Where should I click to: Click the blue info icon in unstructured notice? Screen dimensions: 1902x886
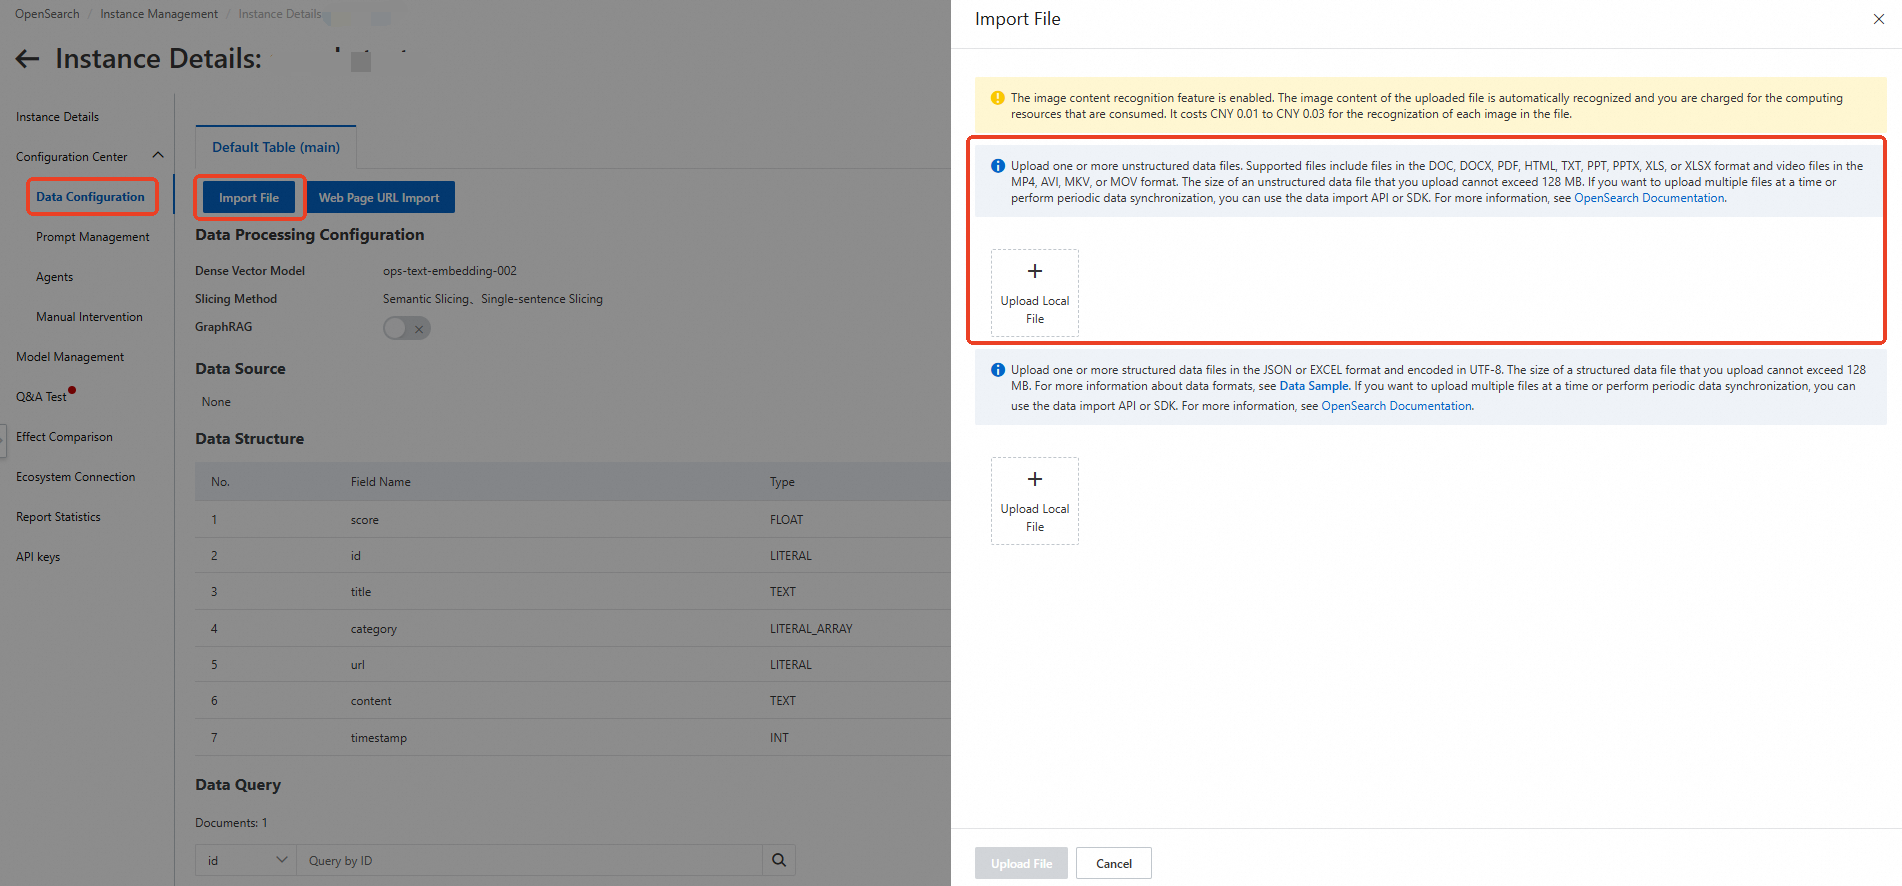tap(997, 166)
